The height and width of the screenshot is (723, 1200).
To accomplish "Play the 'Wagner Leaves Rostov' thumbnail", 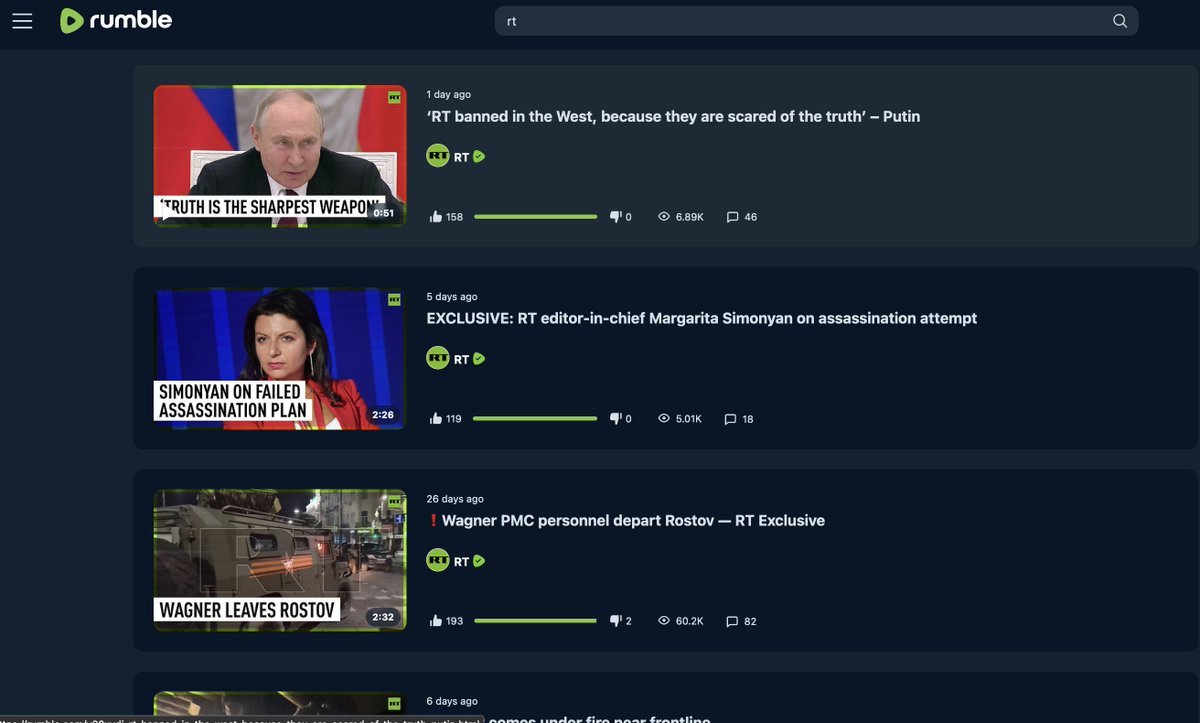I will tap(280, 560).
